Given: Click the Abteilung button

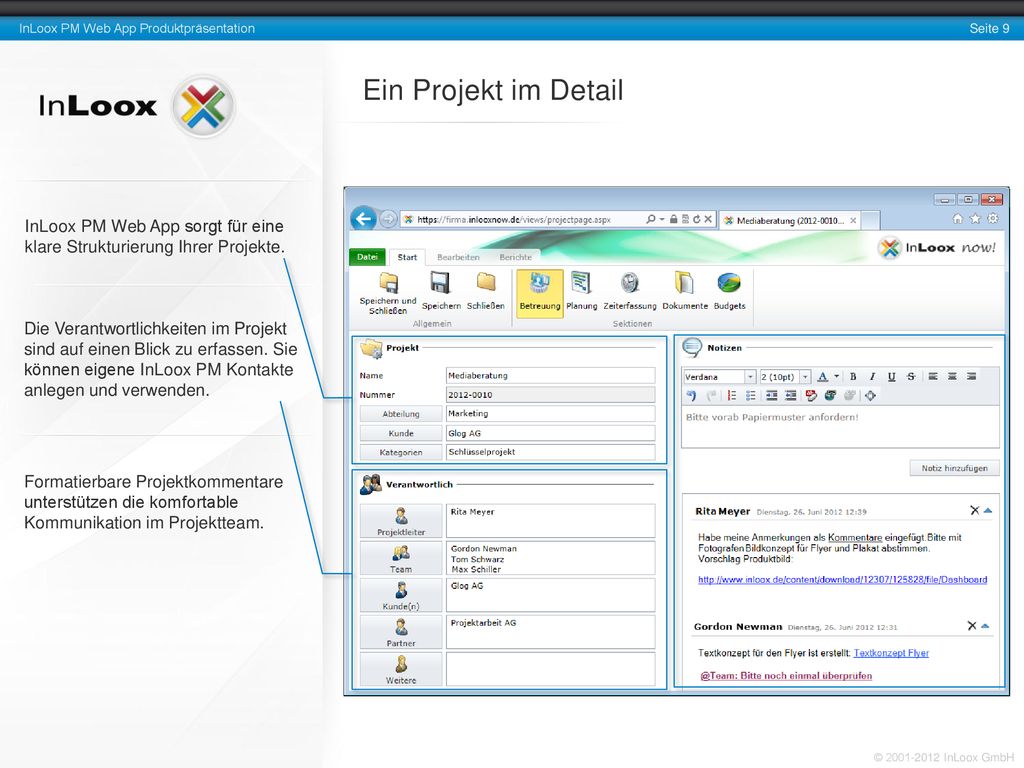Looking at the screenshot, I should (400, 414).
